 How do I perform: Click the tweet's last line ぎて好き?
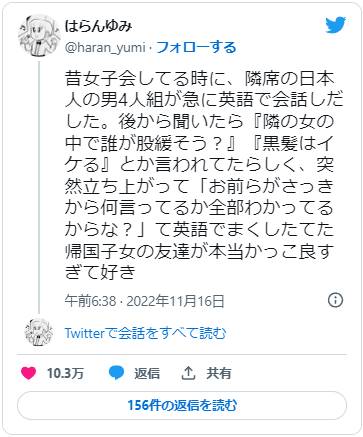(100, 272)
